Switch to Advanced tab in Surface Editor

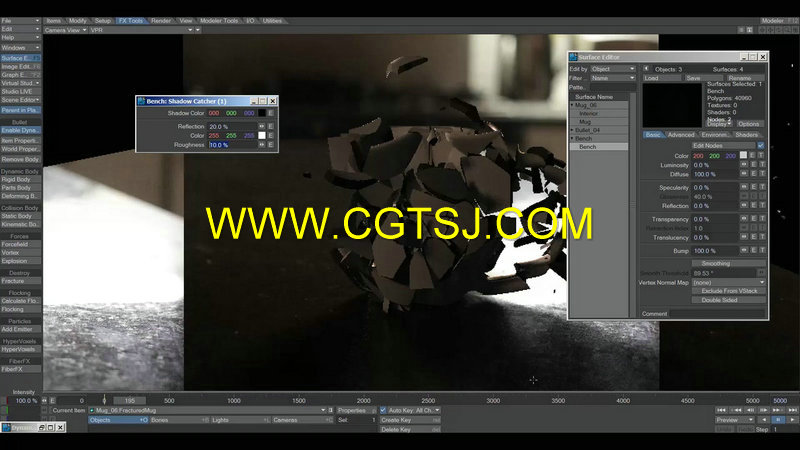[681, 135]
